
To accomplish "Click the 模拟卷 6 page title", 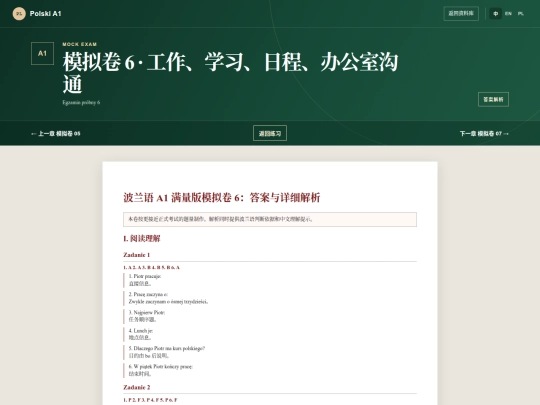I will tap(230, 73).
